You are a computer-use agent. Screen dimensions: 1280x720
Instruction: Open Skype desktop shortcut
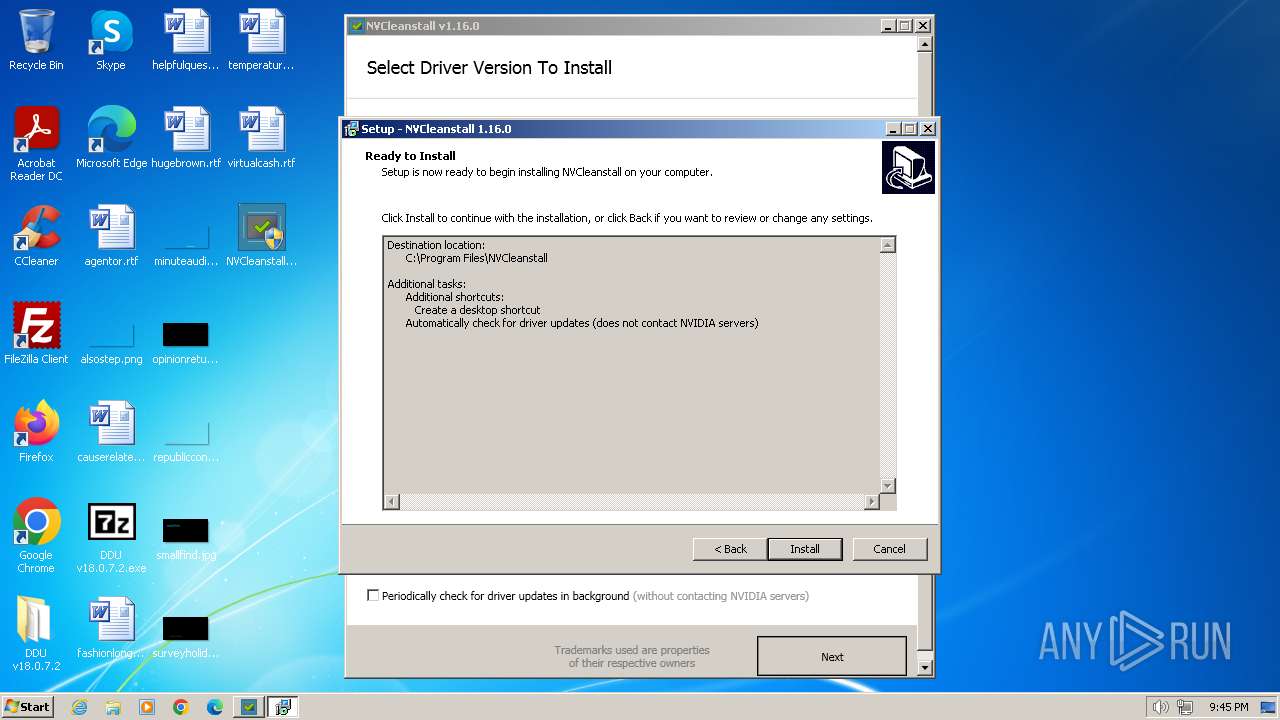[110, 40]
